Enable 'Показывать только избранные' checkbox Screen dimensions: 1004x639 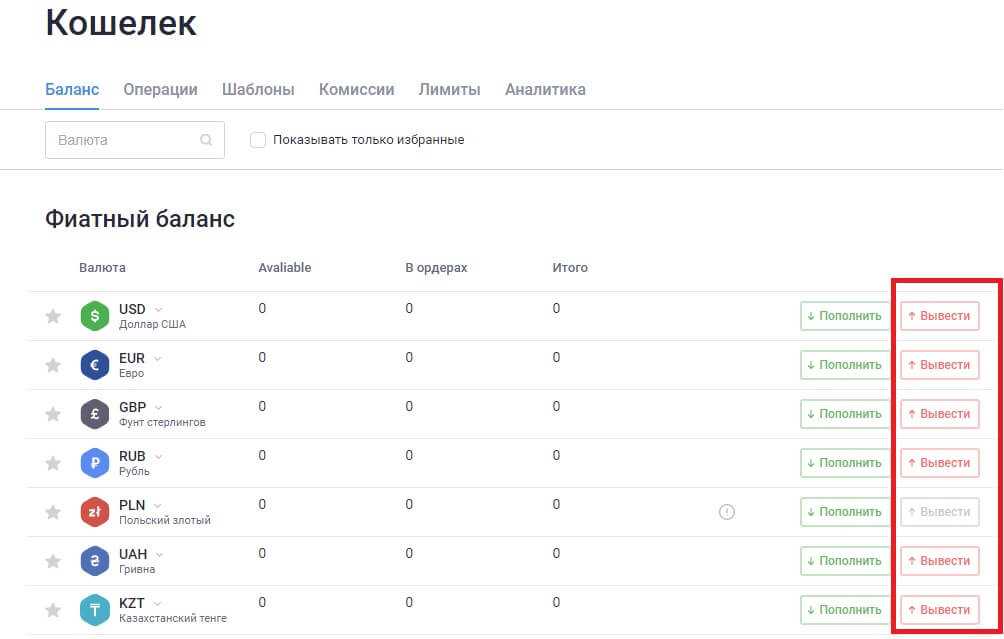(x=258, y=140)
